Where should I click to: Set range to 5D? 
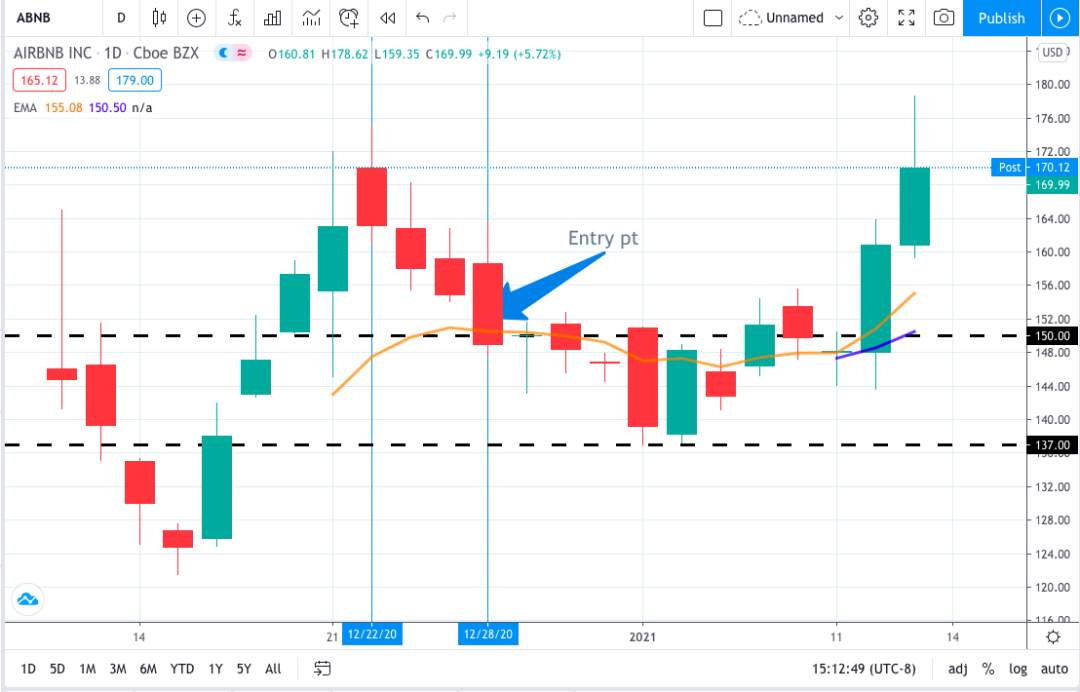click(57, 669)
